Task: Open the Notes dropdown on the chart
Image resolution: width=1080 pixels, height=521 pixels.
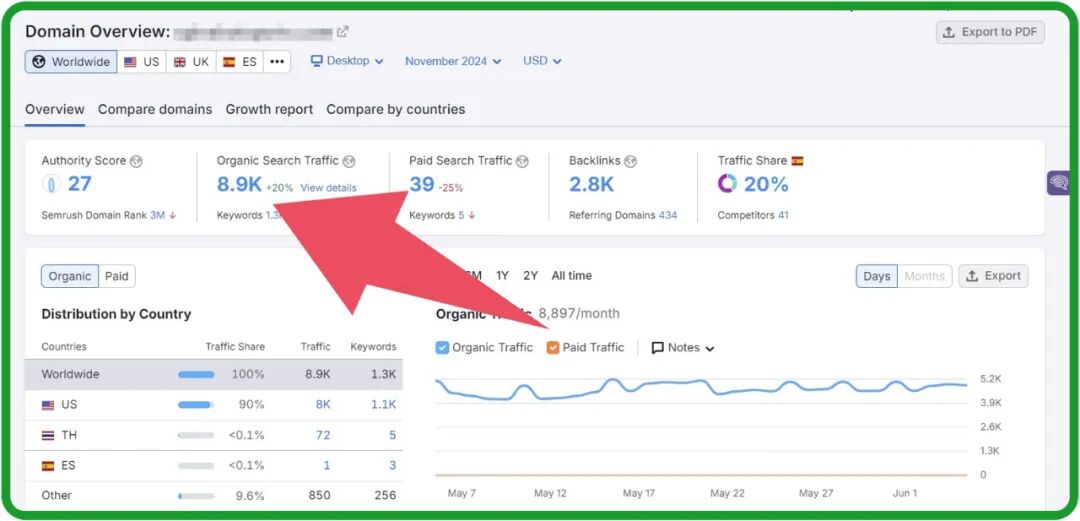Action: pos(683,348)
